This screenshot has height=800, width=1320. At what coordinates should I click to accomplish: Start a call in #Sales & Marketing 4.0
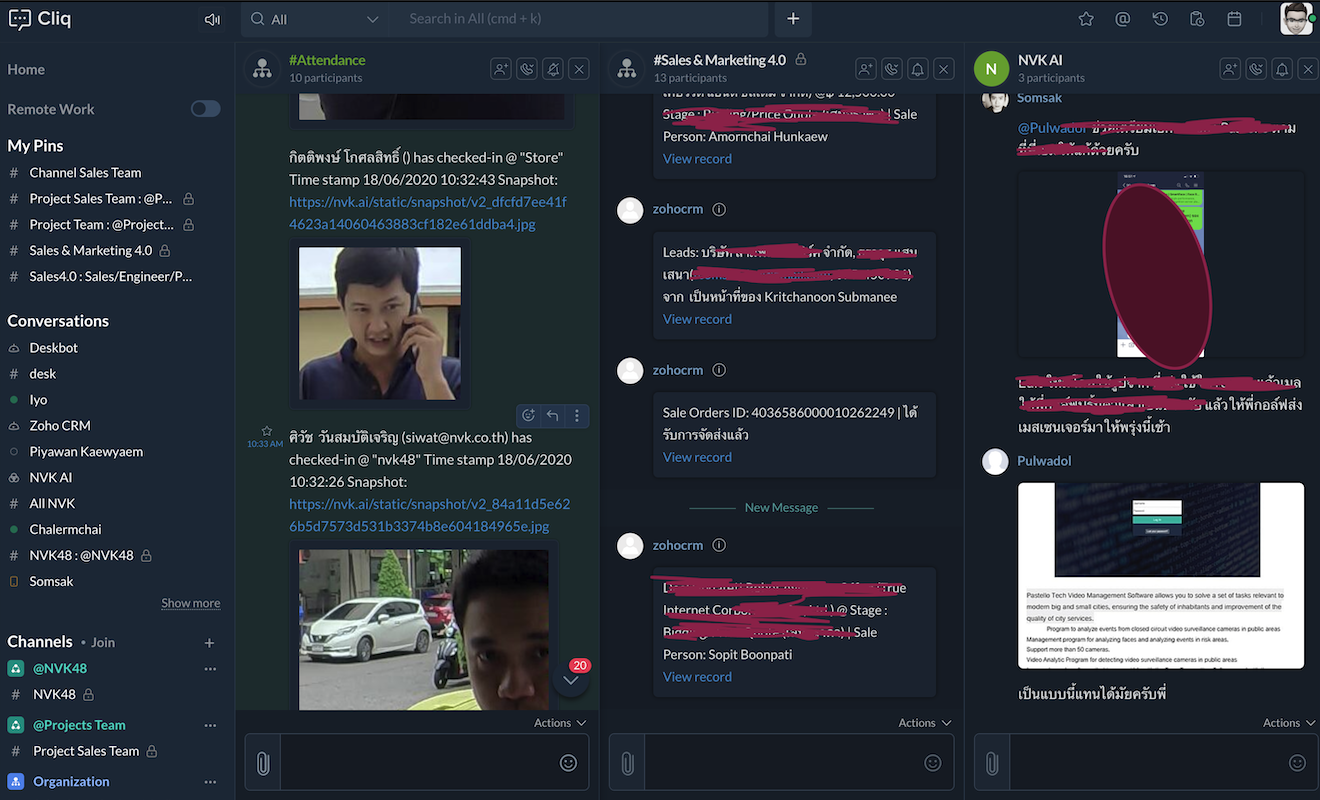[x=892, y=69]
